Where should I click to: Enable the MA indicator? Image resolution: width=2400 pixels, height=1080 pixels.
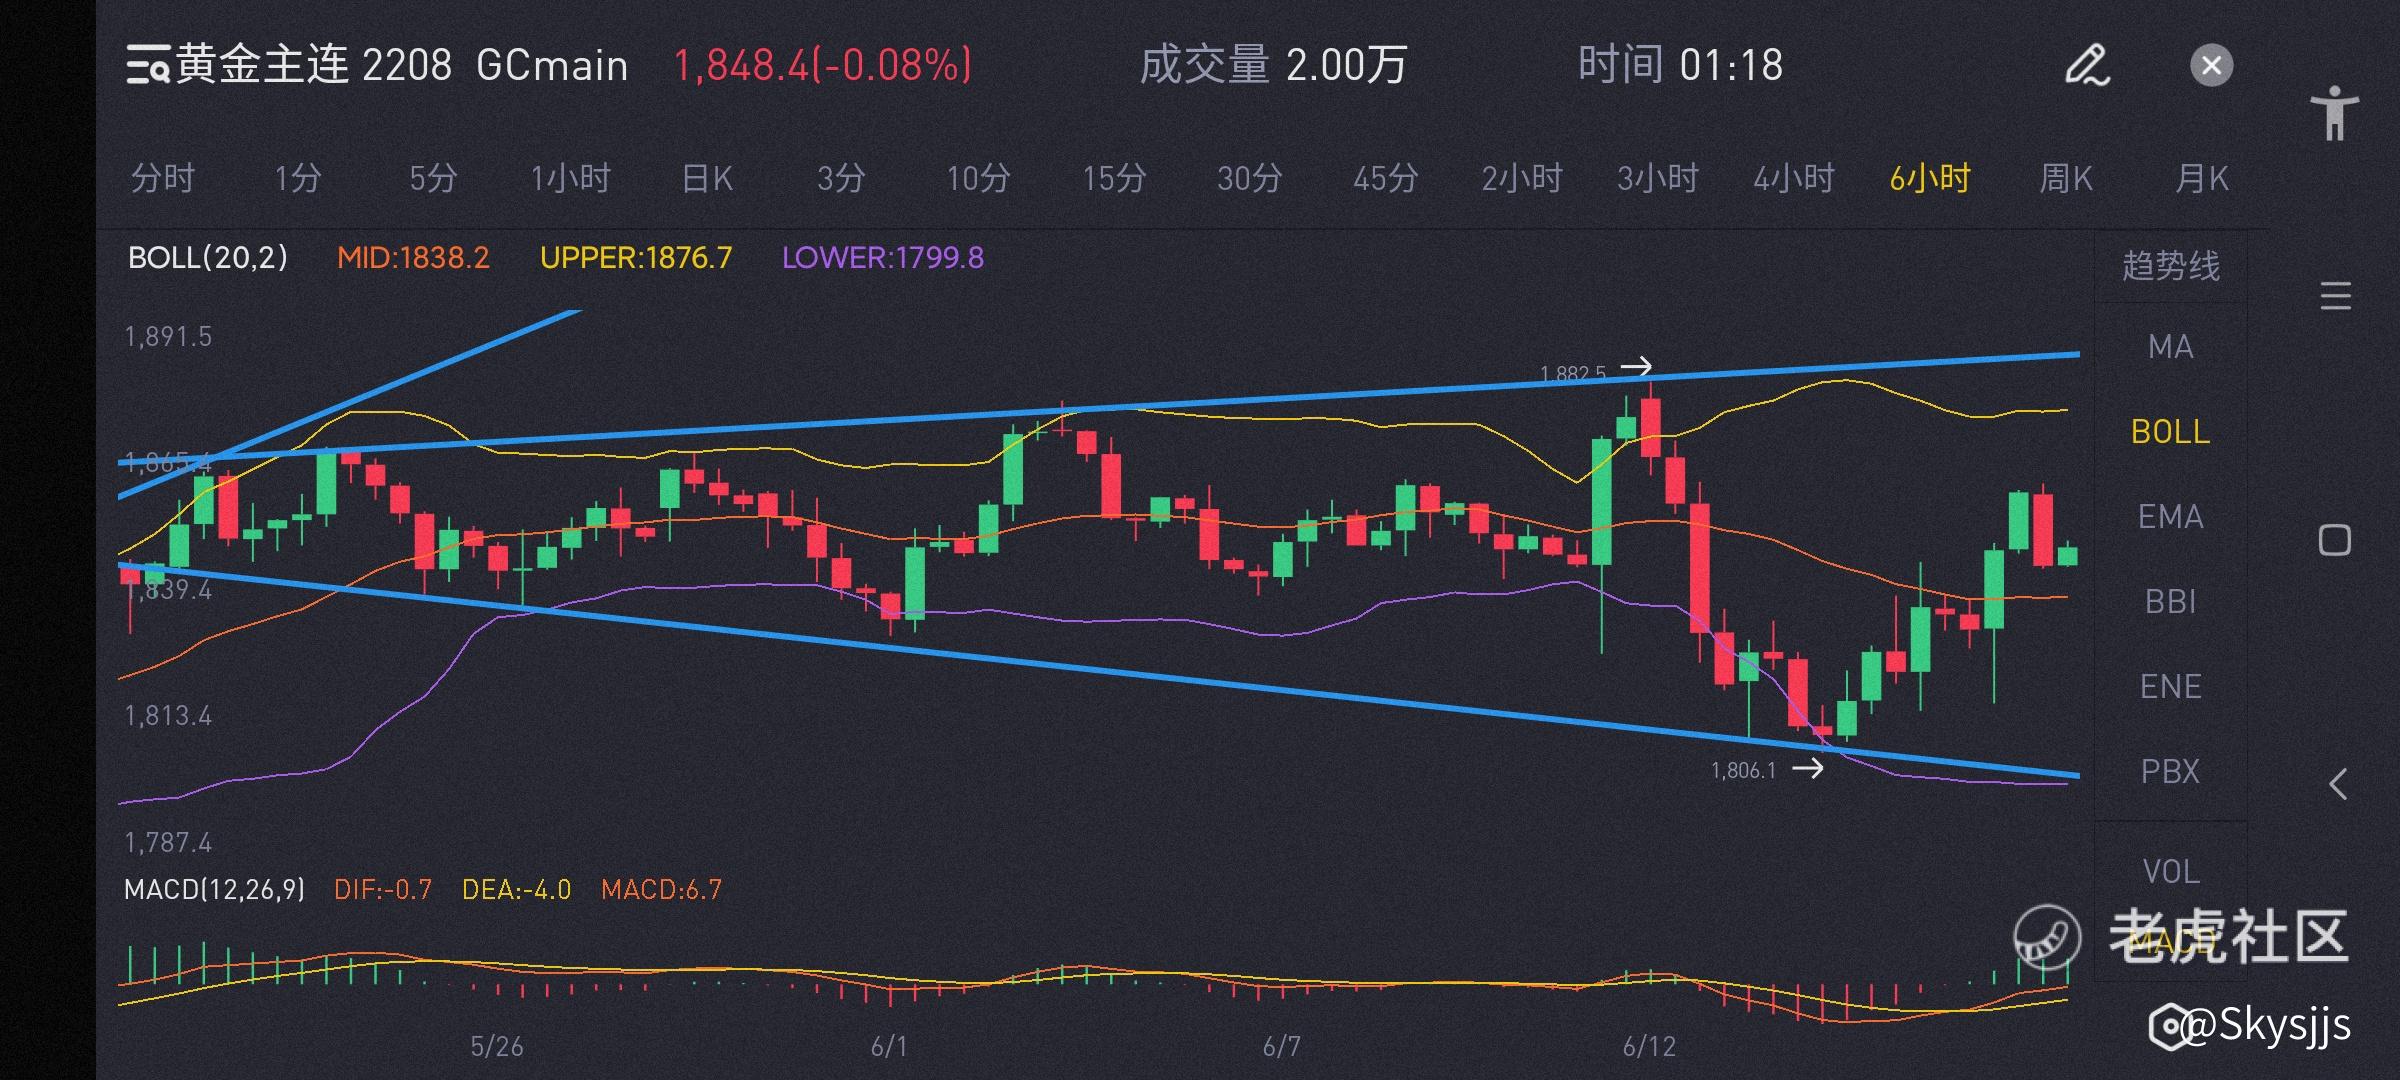pos(2171,347)
